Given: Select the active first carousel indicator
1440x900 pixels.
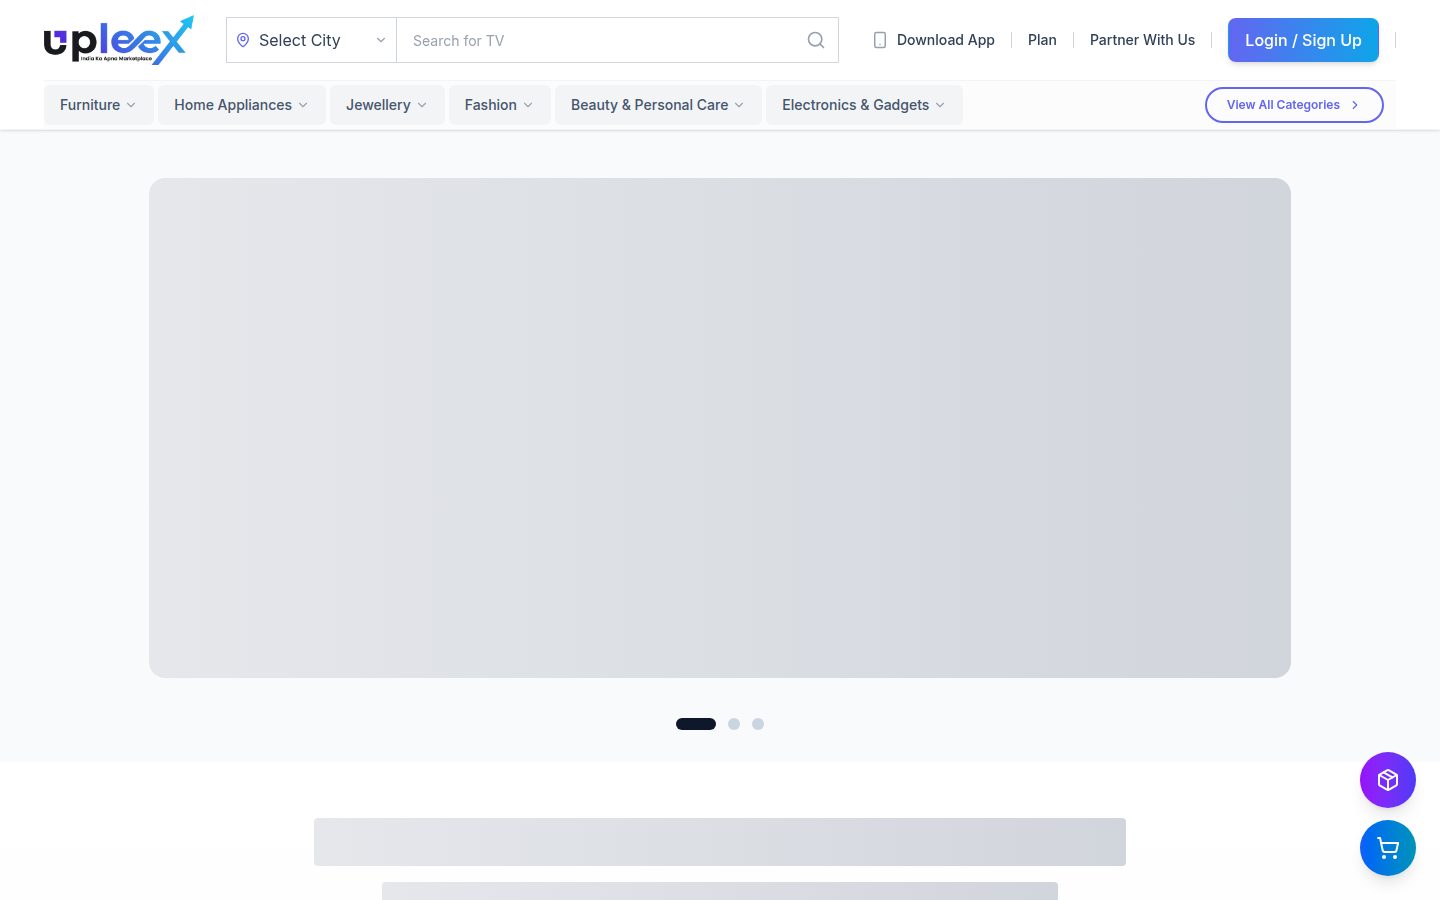Looking at the screenshot, I should point(696,724).
